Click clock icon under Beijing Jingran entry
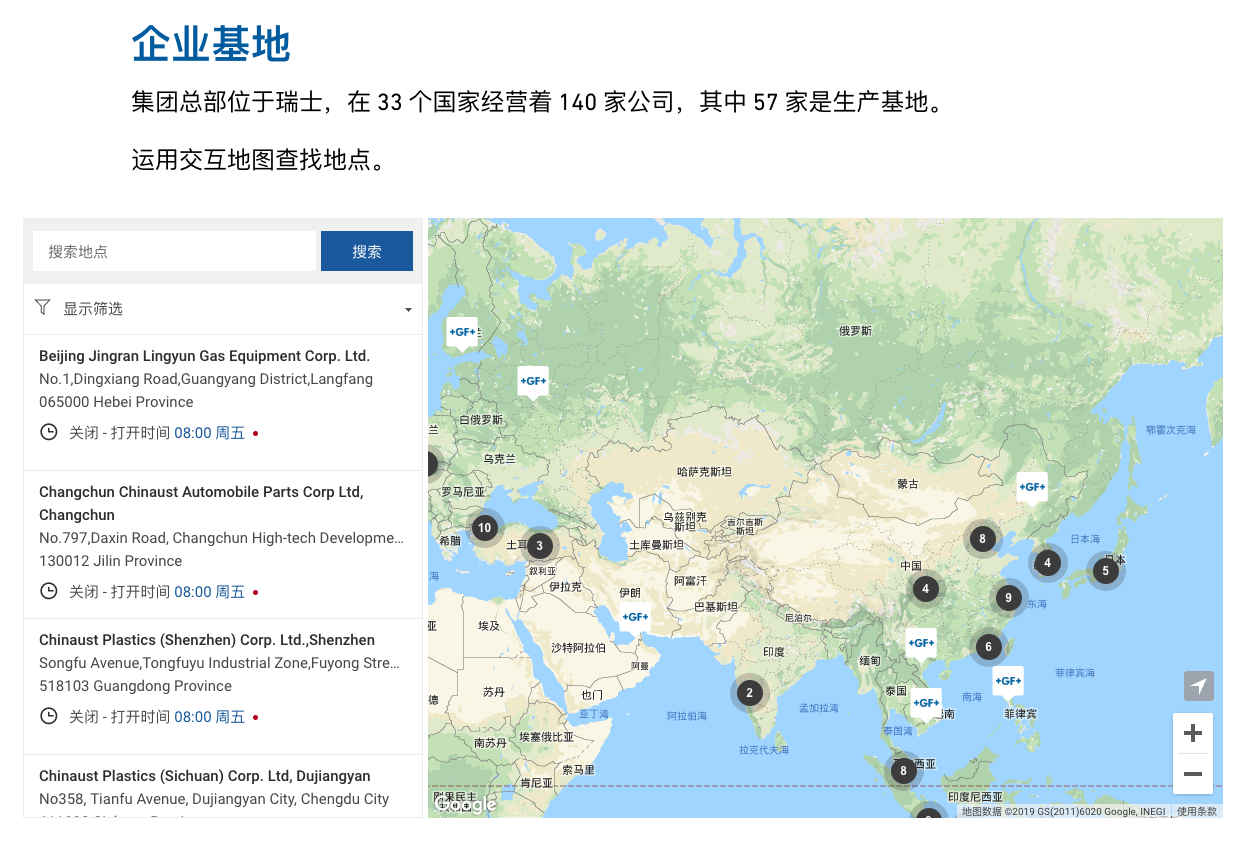 click(48, 433)
